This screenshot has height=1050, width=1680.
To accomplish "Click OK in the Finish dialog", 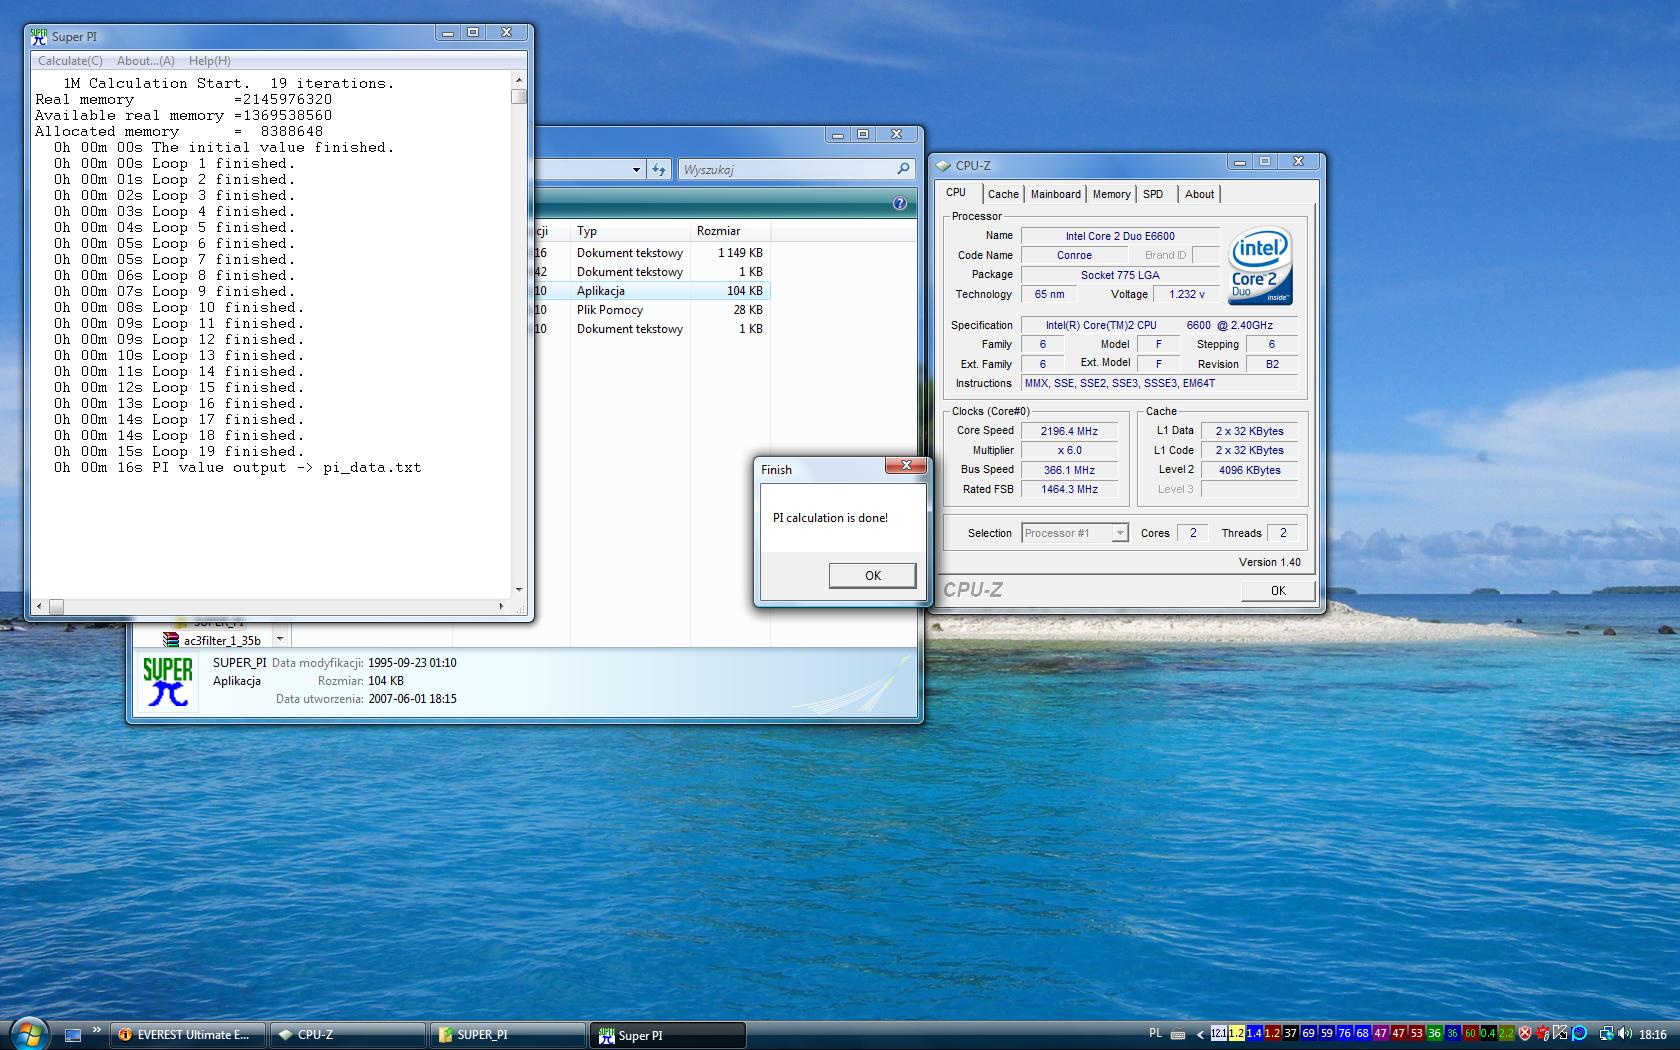I will click(872, 575).
